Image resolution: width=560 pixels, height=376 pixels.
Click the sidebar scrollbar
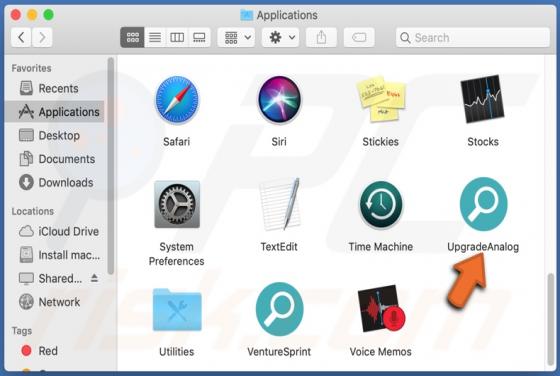tap(111, 166)
